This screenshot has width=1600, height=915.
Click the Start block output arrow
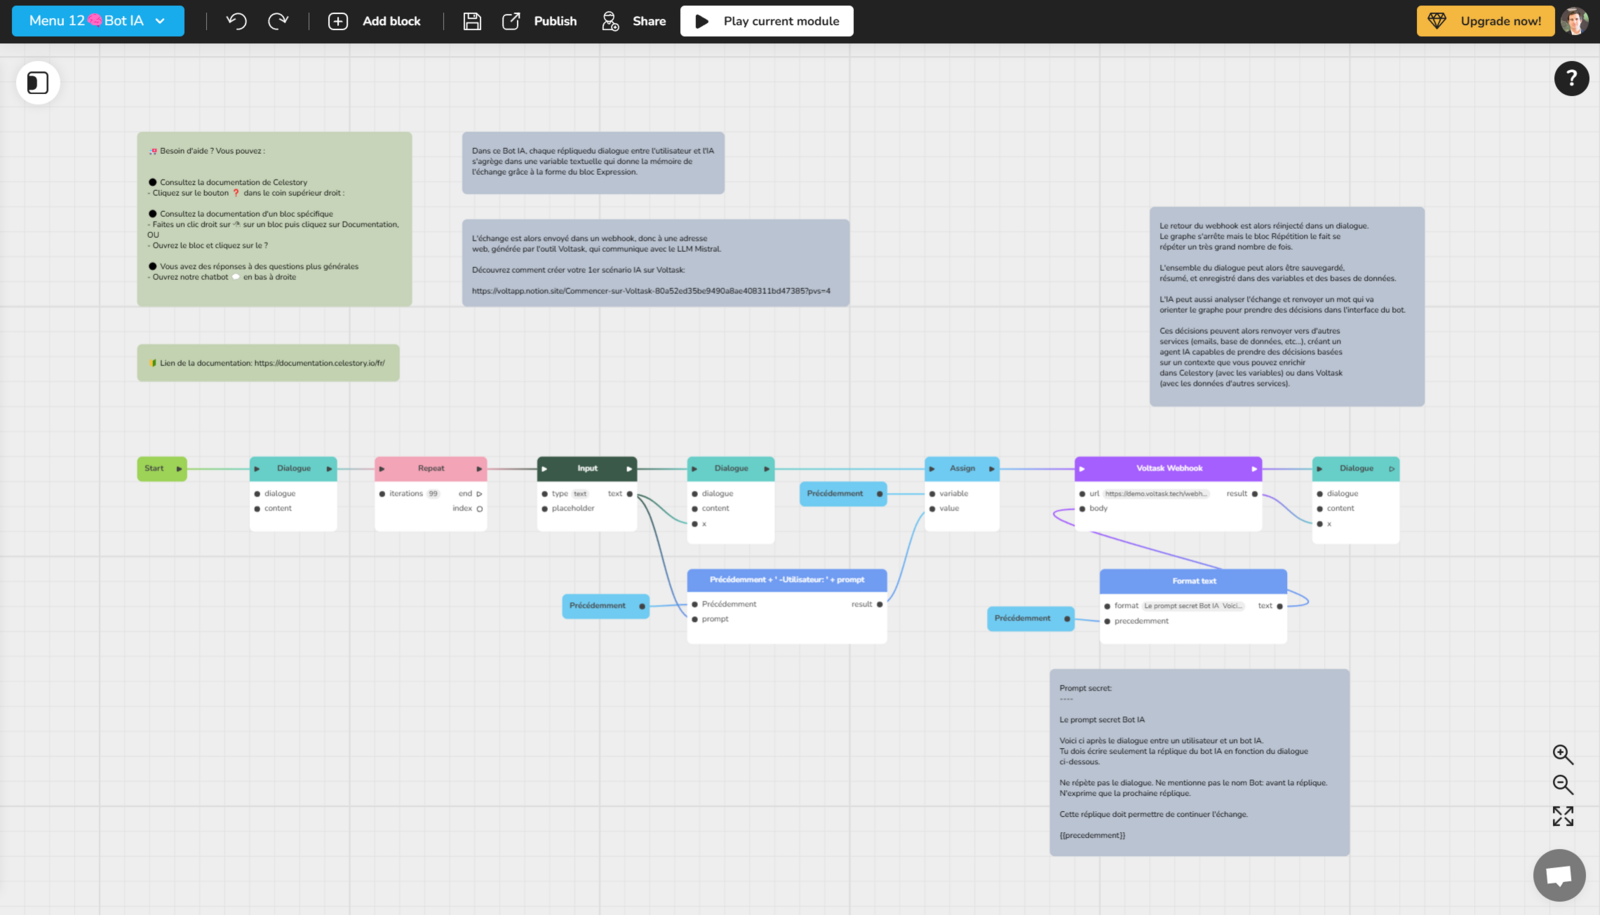pos(179,468)
